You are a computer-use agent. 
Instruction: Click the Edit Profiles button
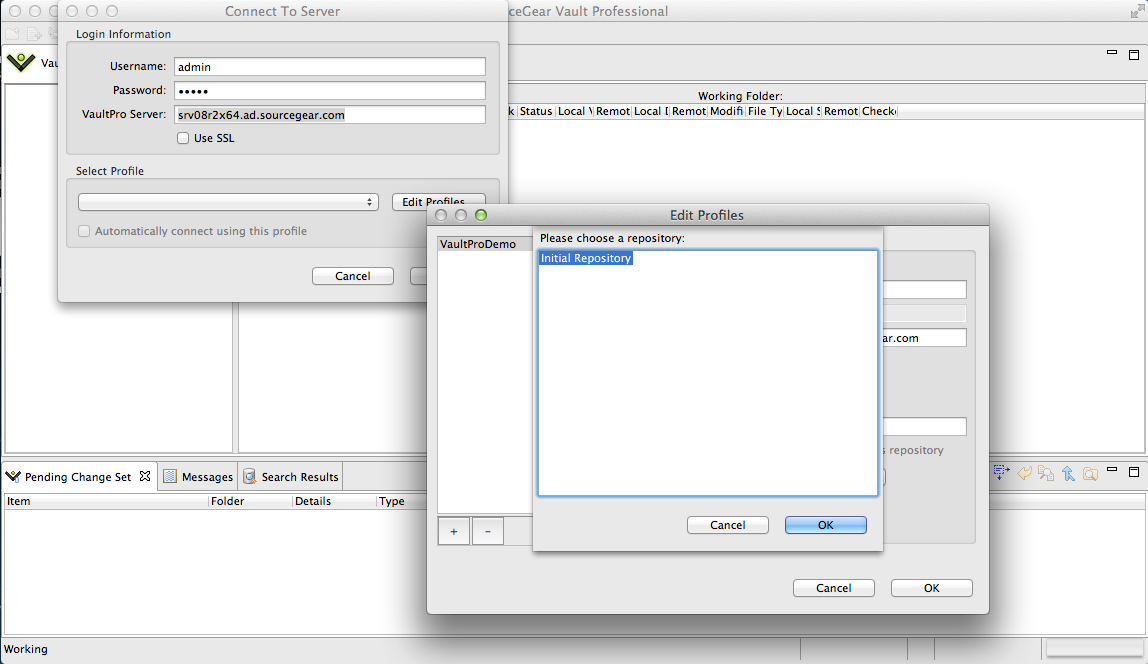(x=438, y=200)
